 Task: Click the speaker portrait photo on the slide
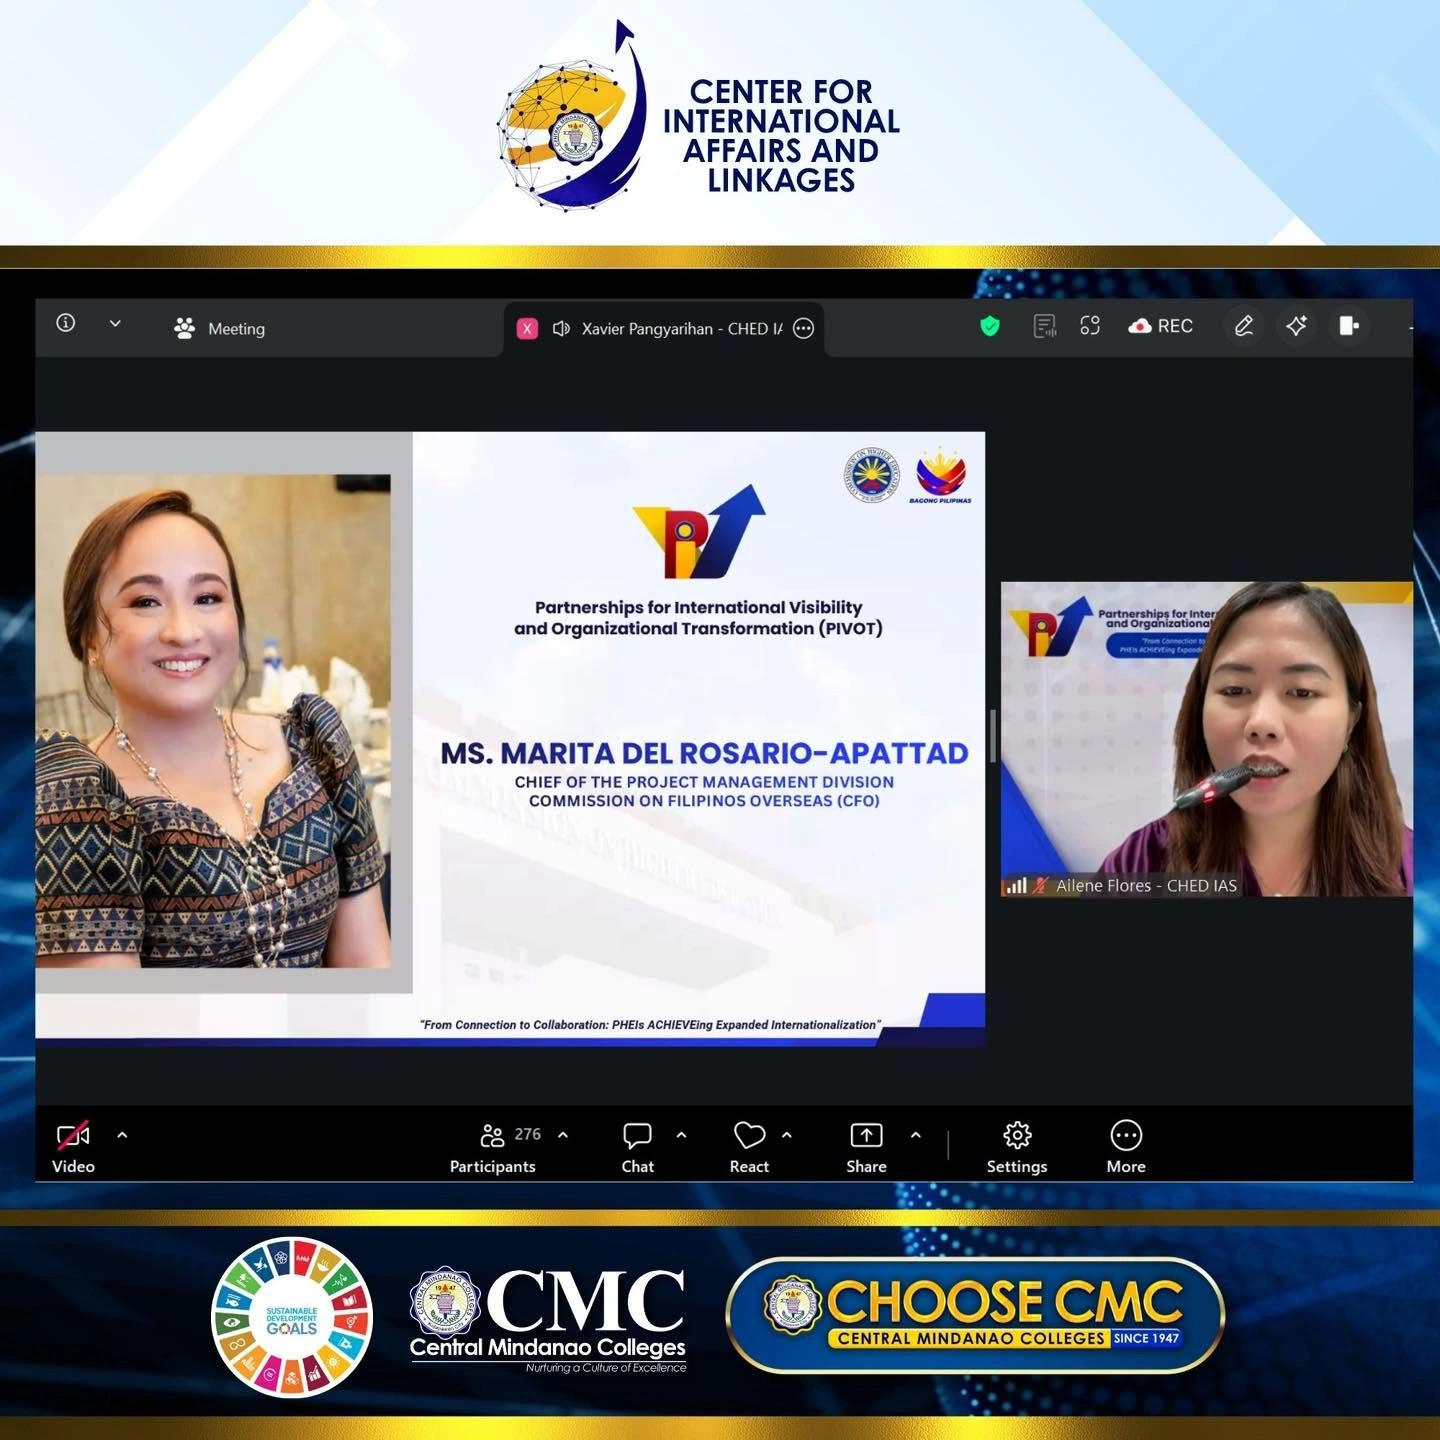click(213, 721)
